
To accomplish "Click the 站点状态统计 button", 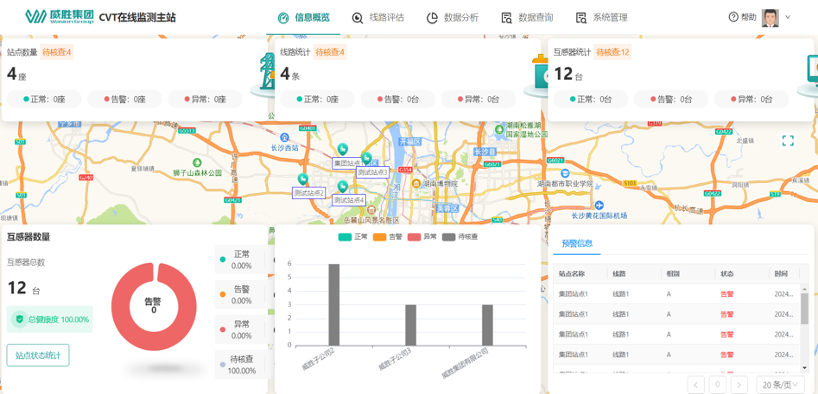I will pos(38,355).
